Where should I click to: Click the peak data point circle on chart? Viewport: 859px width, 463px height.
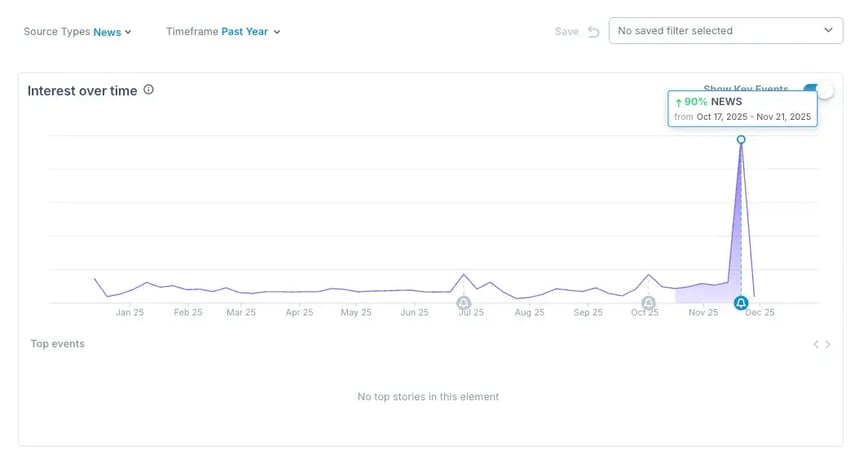coord(741,139)
